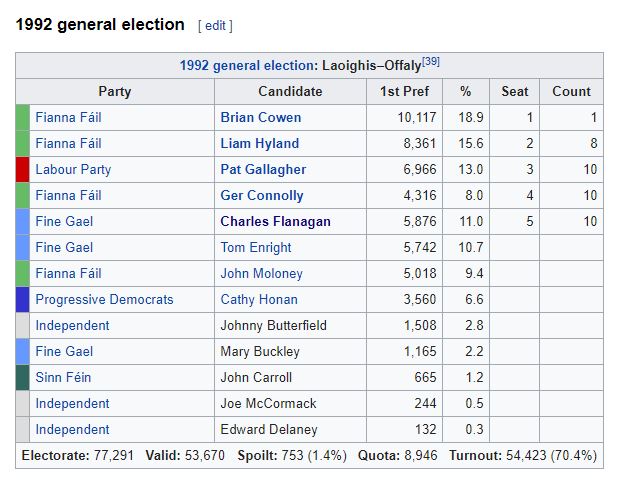The height and width of the screenshot is (481, 618).
Task: Click the dark blue Progressive Democrats swatch
Action: point(22,300)
